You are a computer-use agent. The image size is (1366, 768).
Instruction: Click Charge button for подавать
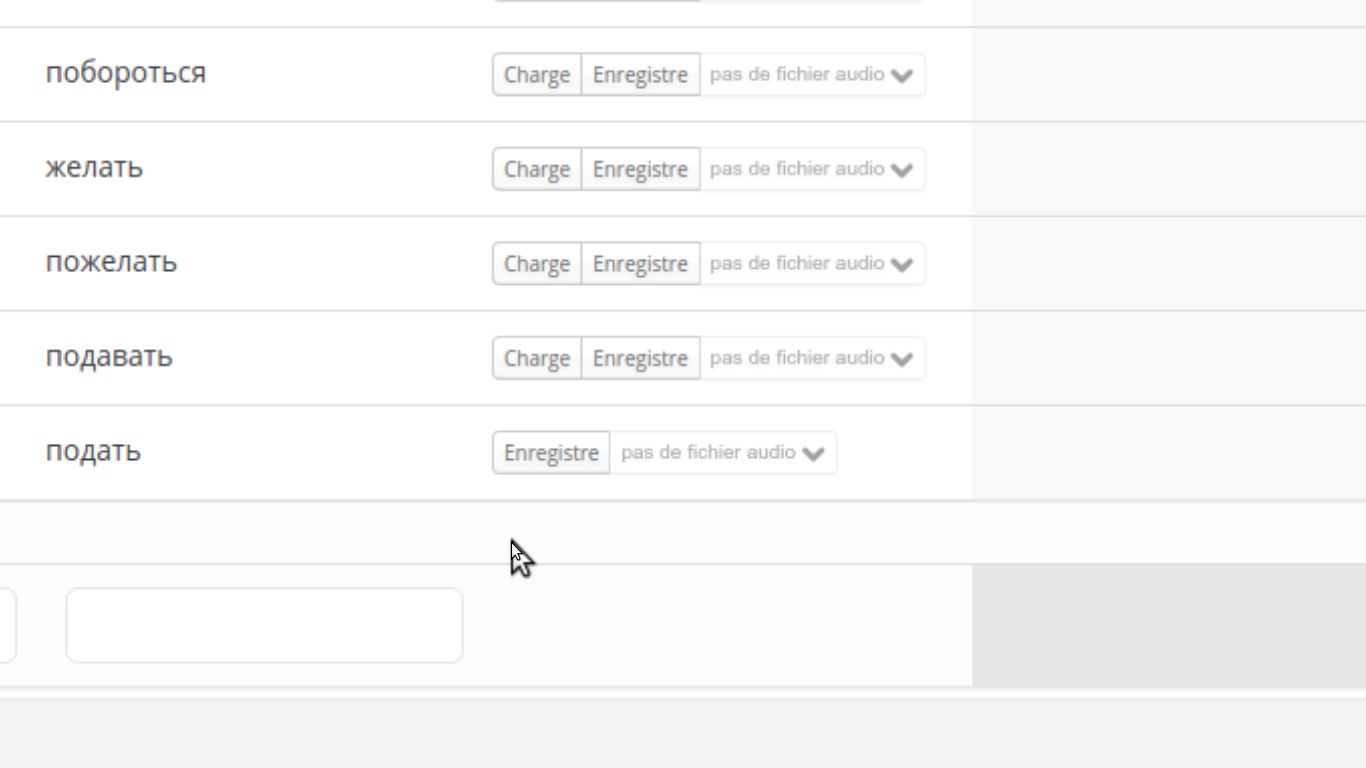(537, 358)
